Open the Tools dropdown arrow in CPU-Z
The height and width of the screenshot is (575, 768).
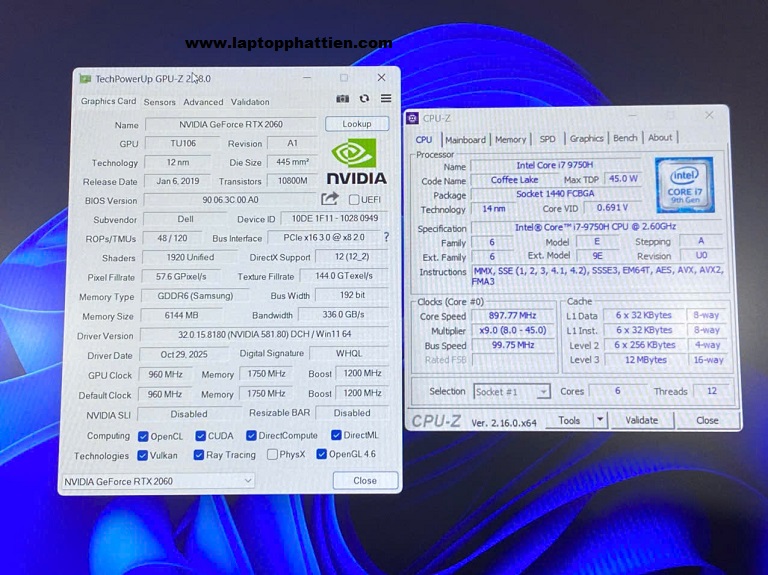[600, 421]
